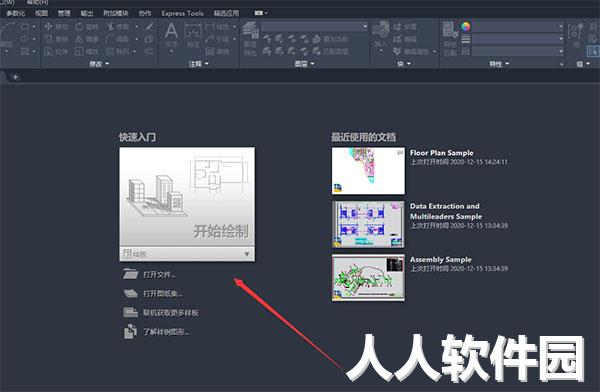Switch to the 参数化 ribbon tab
The image size is (600, 392).
pyautogui.click(x=15, y=13)
